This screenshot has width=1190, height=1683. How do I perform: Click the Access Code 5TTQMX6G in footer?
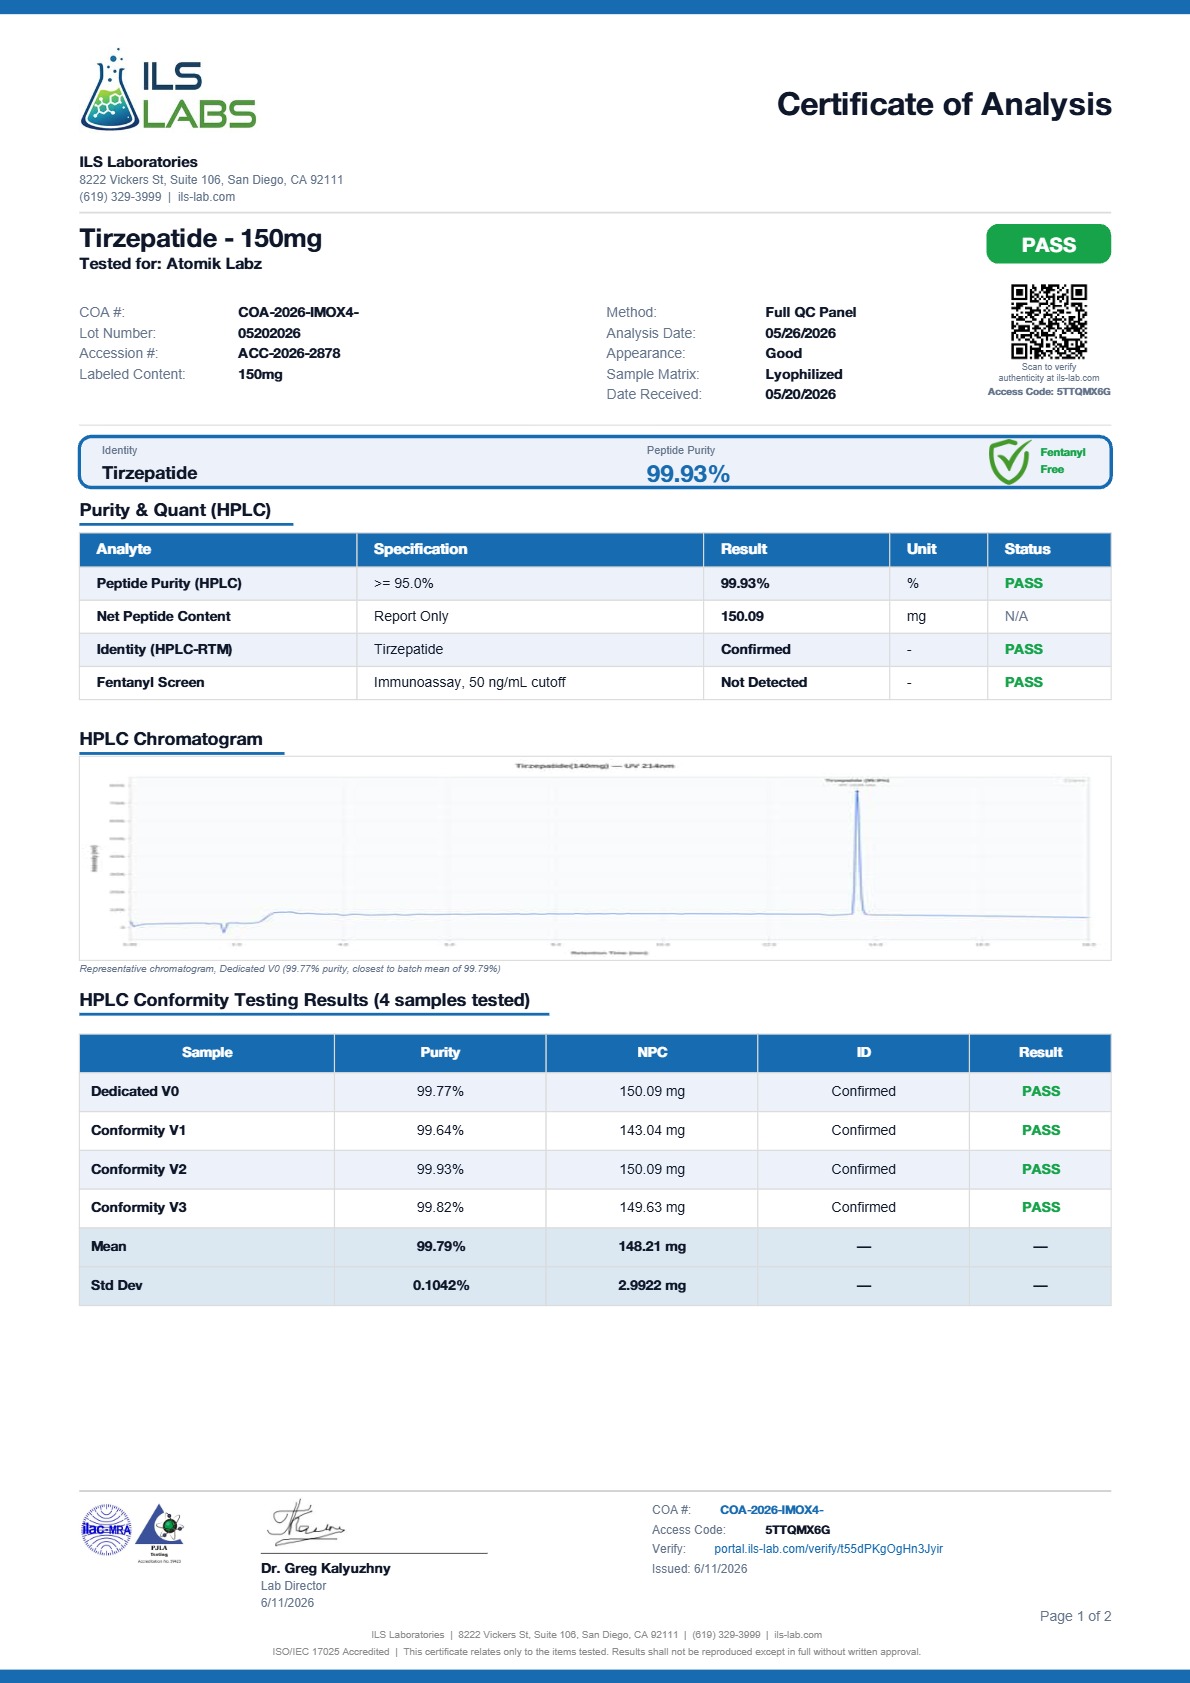point(797,1530)
